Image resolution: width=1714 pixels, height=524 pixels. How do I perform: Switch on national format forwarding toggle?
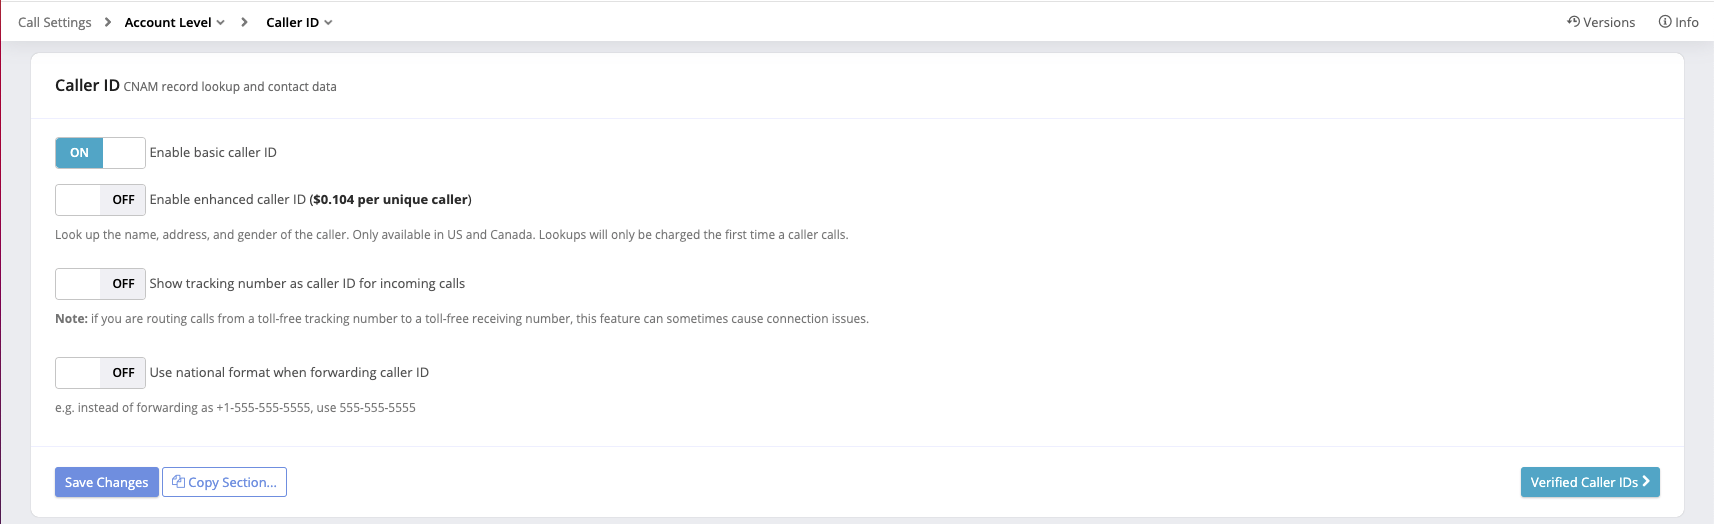coord(100,373)
